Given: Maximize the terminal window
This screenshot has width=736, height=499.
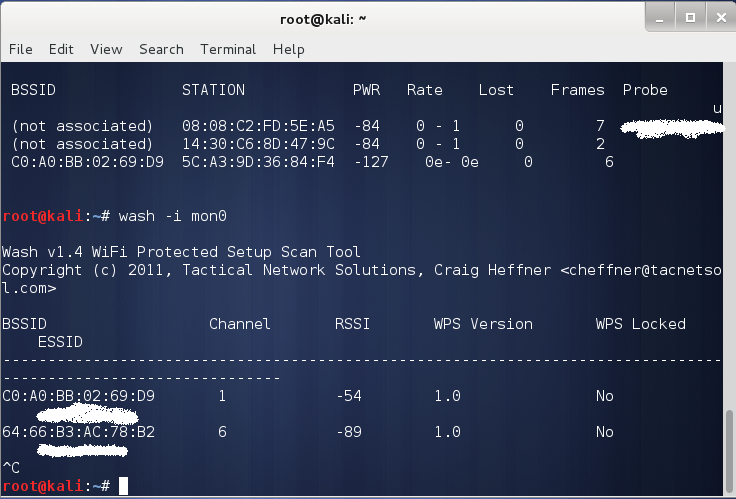Looking at the screenshot, I should click(690, 17).
